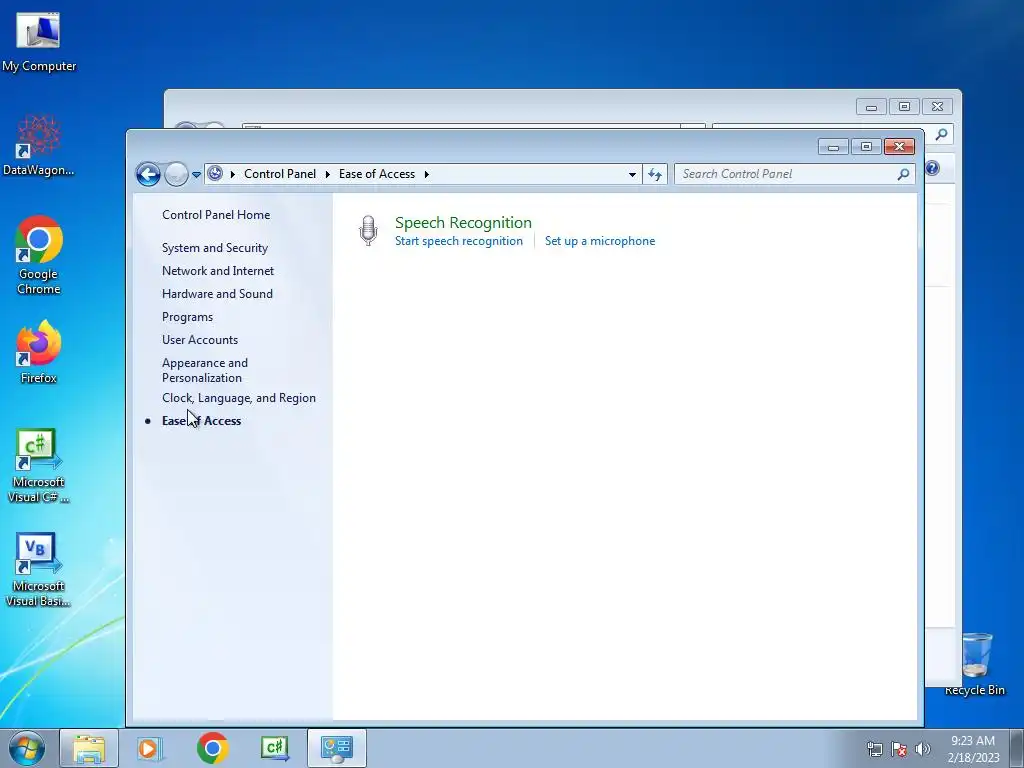Select Ease of Access breadcrumb
Screen dimensions: 1024x768
377,174
